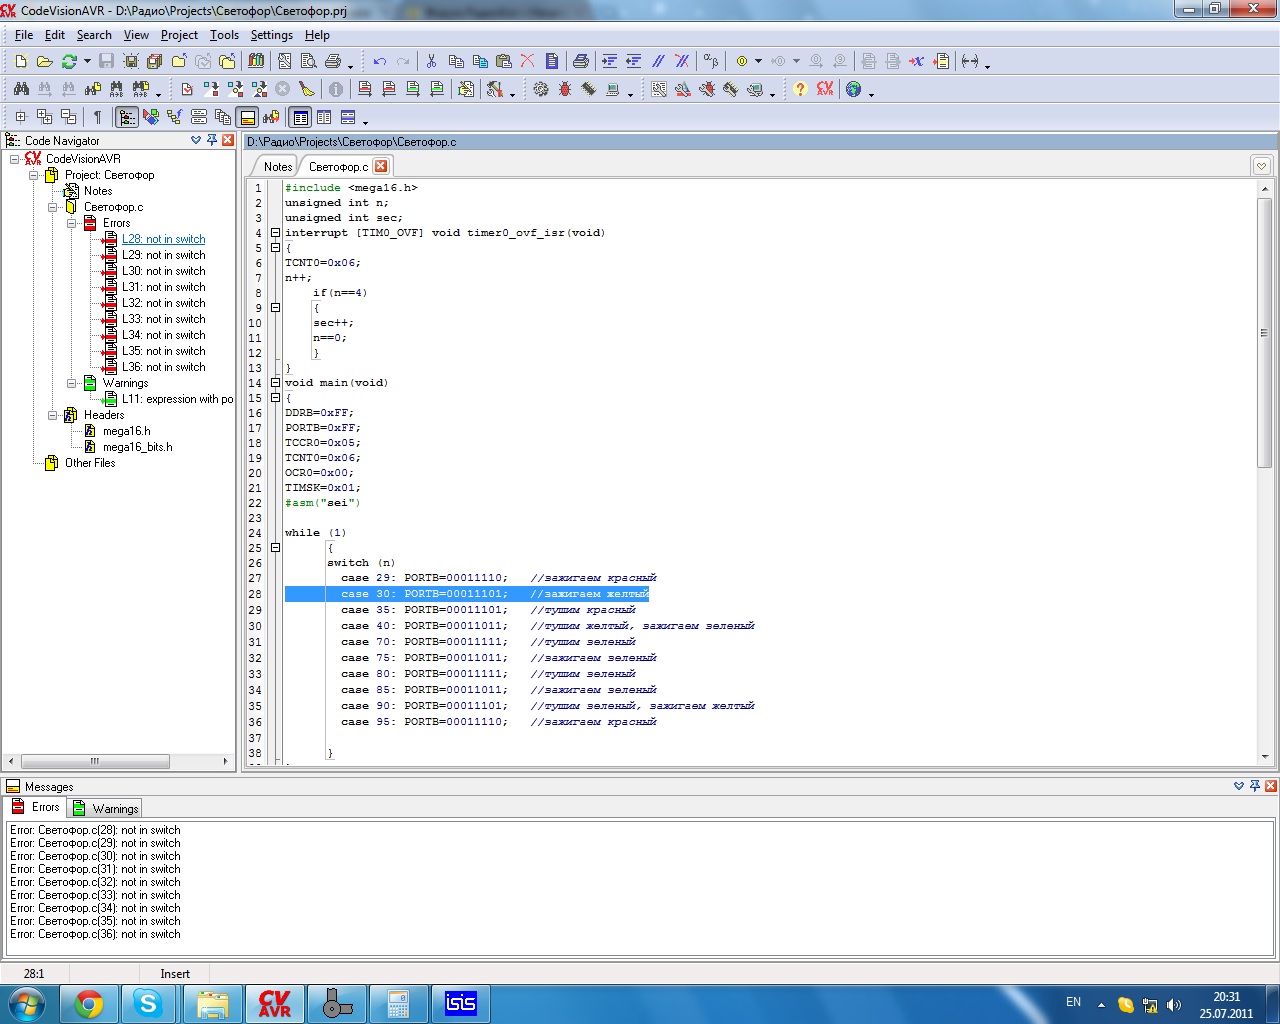This screenshot has width=1280, height=1024.
Task: Open the ISIS app from the taskbar
Action: tap(460, 1004)
